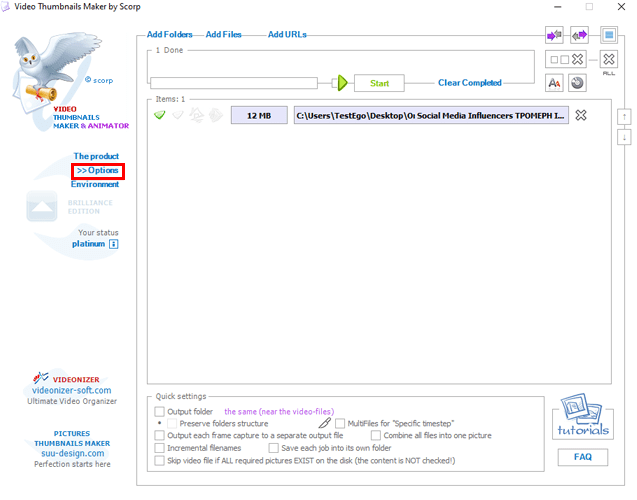Screen dimensions: 637x500
Task: Click the scorp copyright link
Action: (99, 80)
